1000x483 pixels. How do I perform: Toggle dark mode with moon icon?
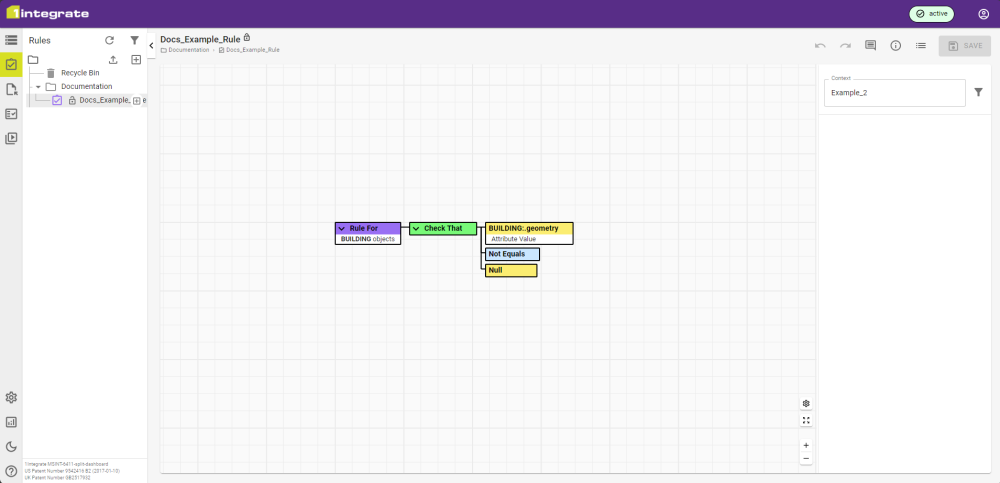tap(11, 447)
